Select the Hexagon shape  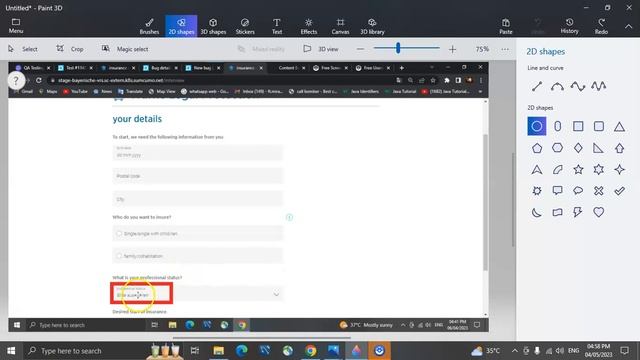tap(558, 148)
